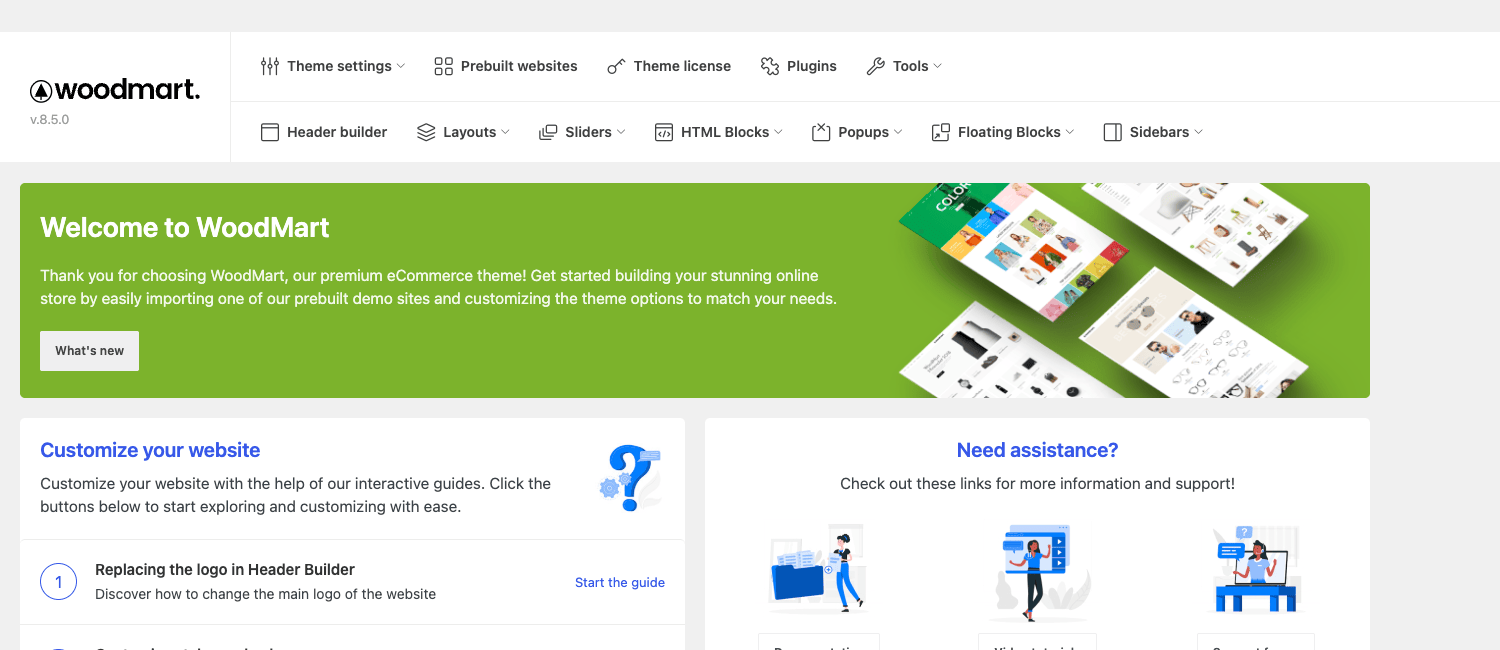
Task: Click Start the guide for logo
Action: 620,582
